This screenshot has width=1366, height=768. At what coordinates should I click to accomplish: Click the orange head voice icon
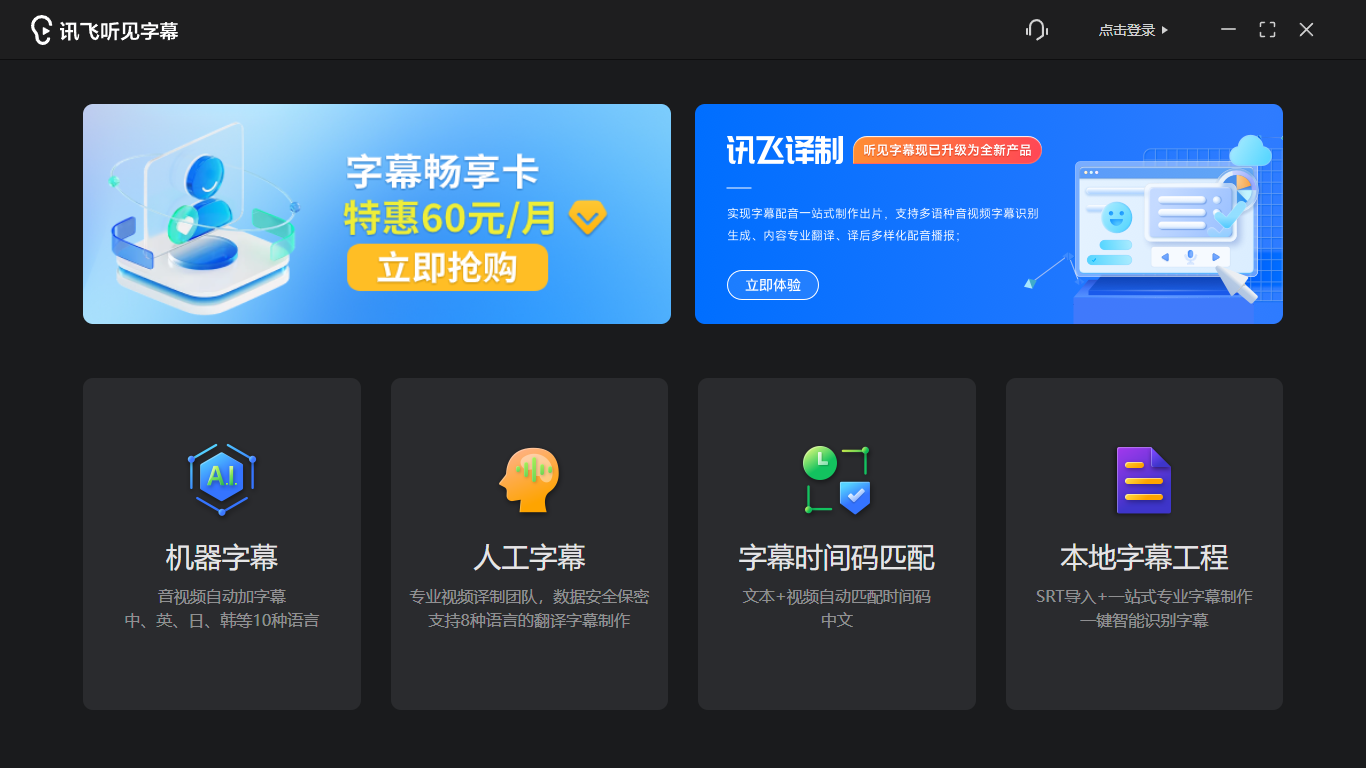pyautogui.click(x=529, y=479)
